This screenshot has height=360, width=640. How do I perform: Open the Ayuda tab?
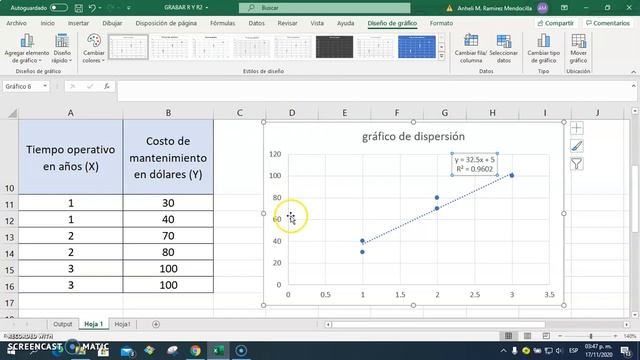coord(345,23)
